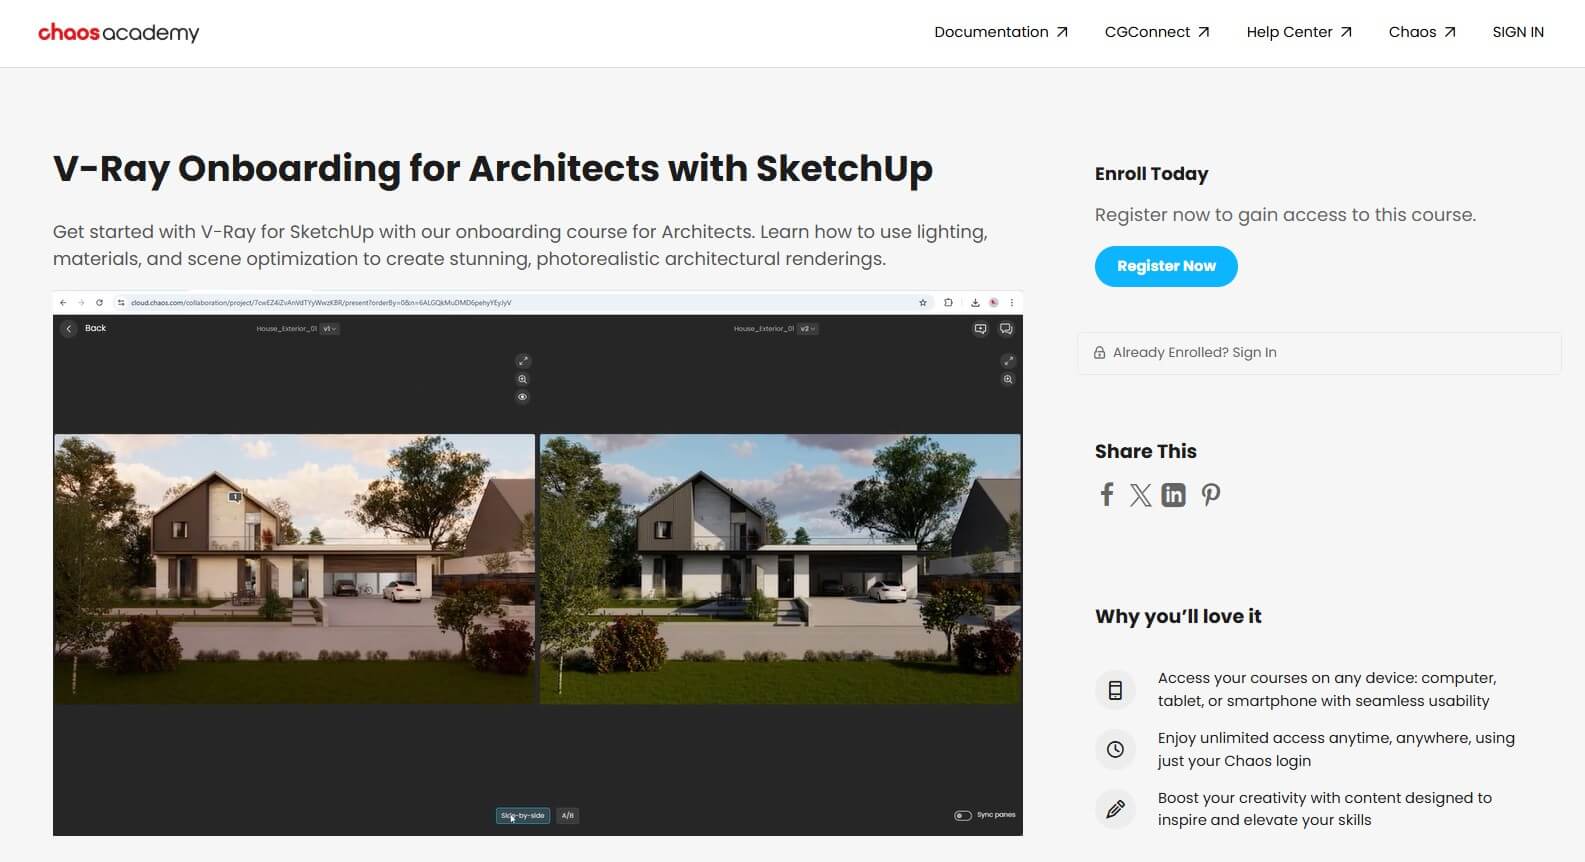Open the Chaos website link
The width and height of the screenshot is (1585, 862).
click(x=1422, y=32)
